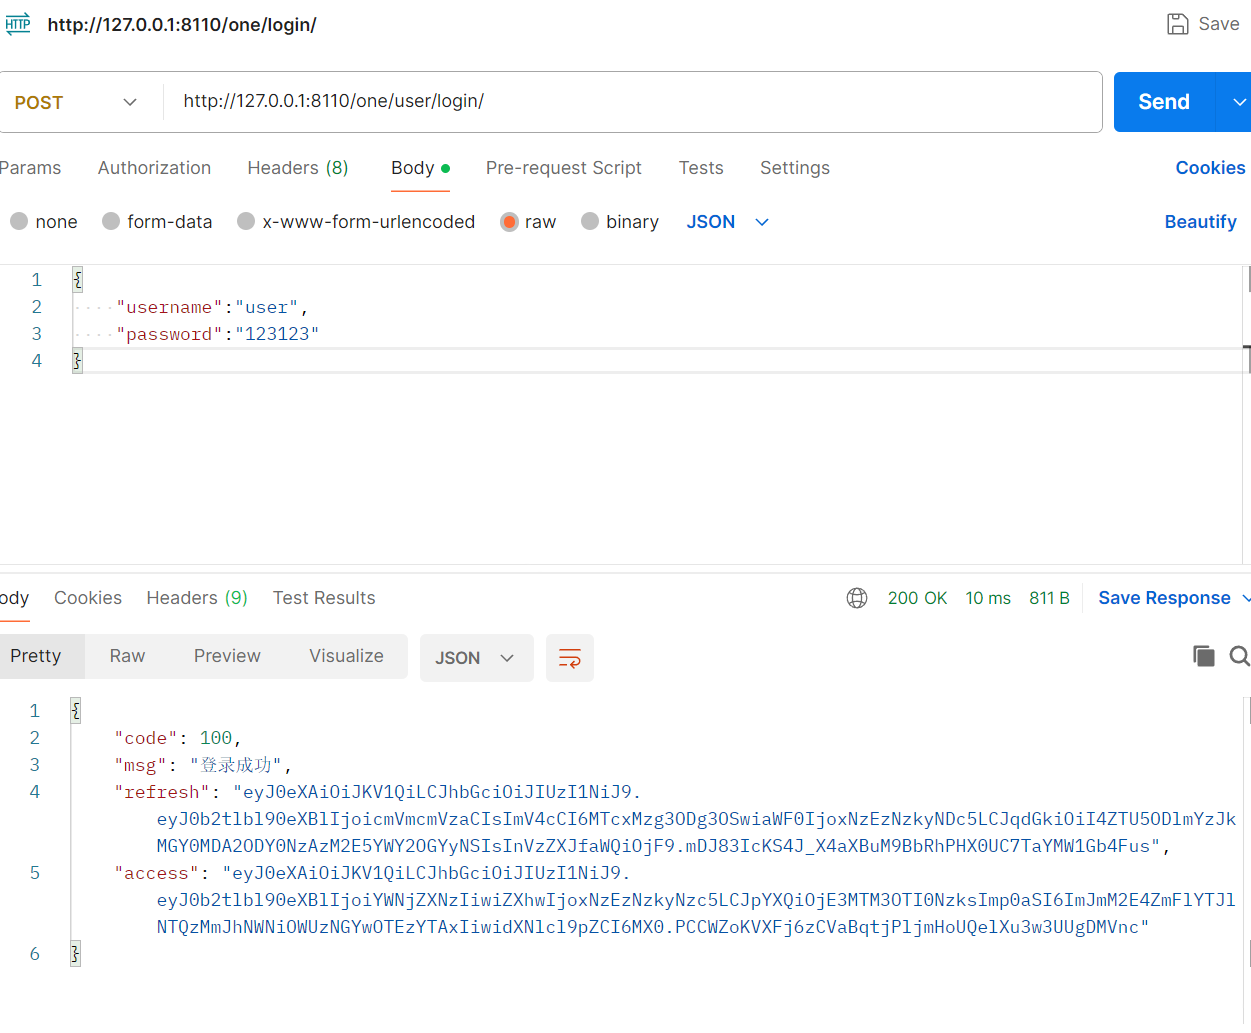Click the Save Response button
Viewport: 1251px width, 1033px height.
(1164, 598)
